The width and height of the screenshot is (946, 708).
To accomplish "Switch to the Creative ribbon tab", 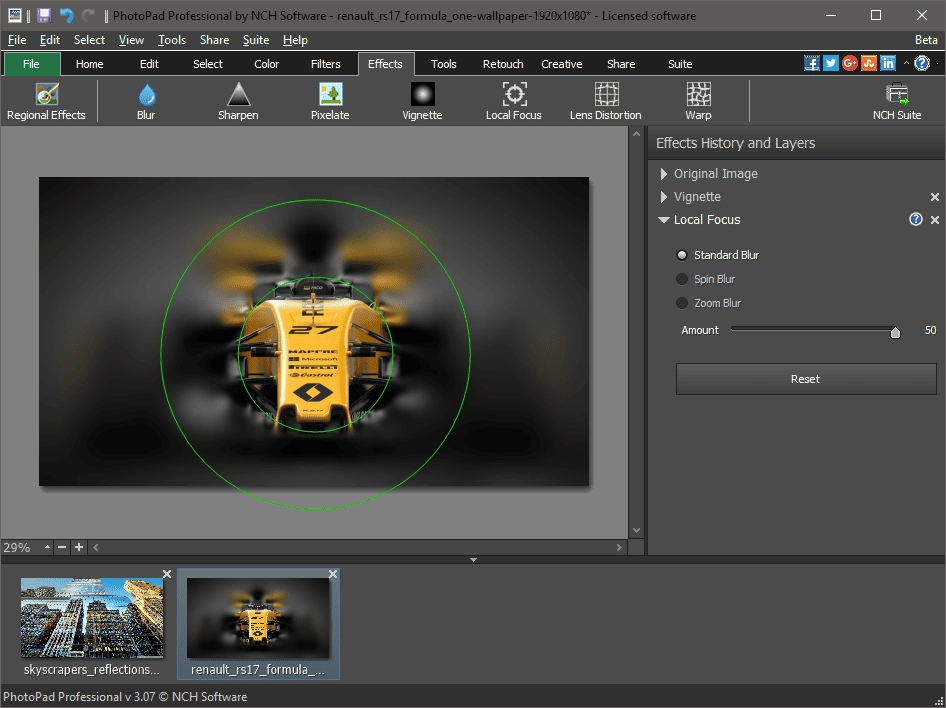I will (562, 64).
